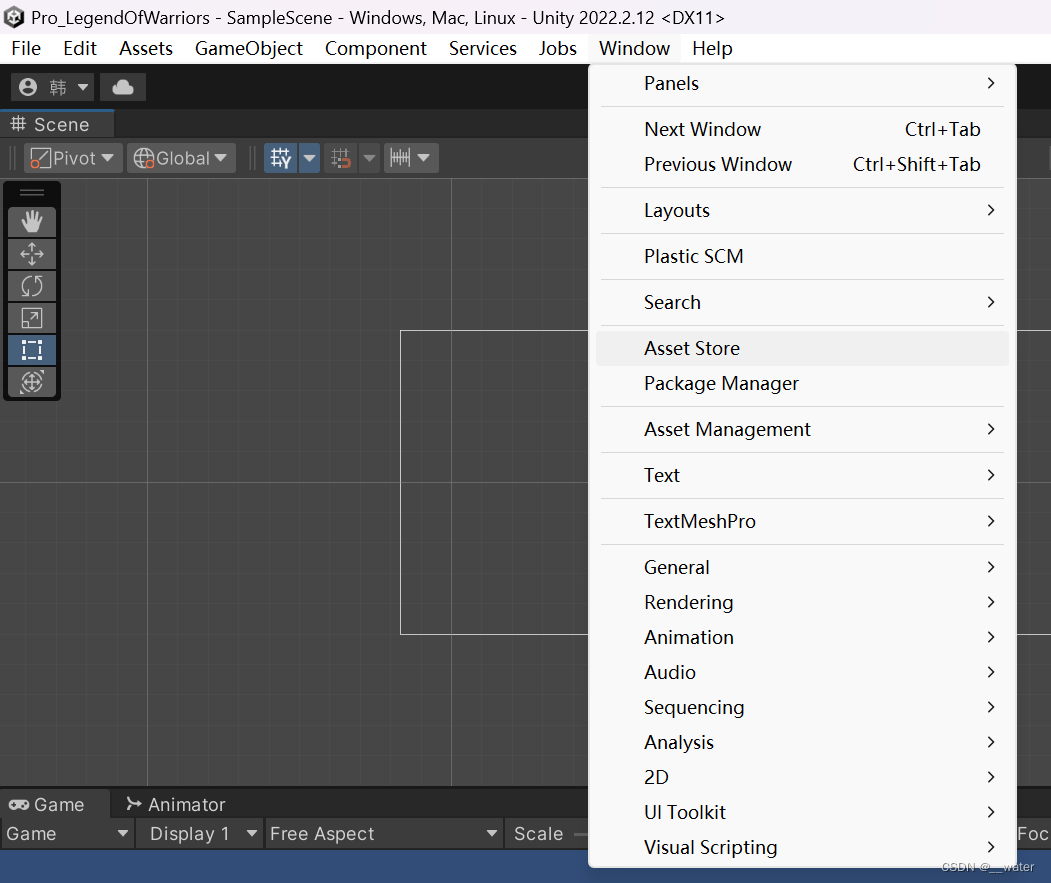This screenshot has width=1051, height=883.
Task: Expand the TextMeshPro submenu
Action: [x=802, y=522]
